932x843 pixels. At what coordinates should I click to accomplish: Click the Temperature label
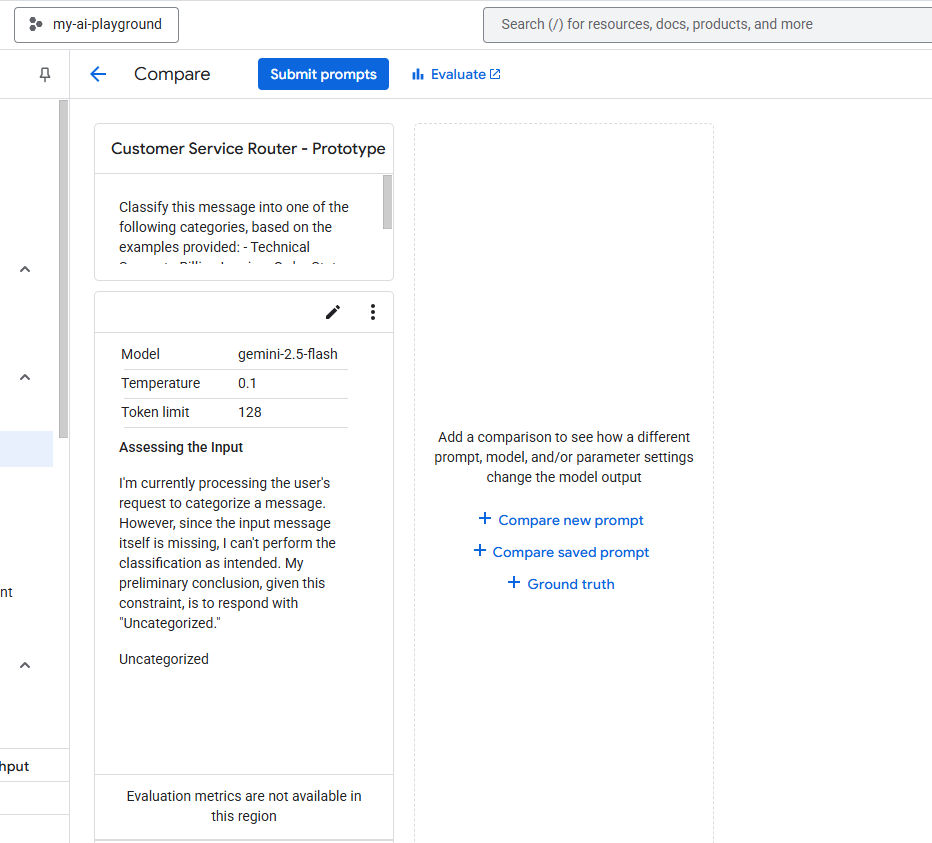coord(160,383)
